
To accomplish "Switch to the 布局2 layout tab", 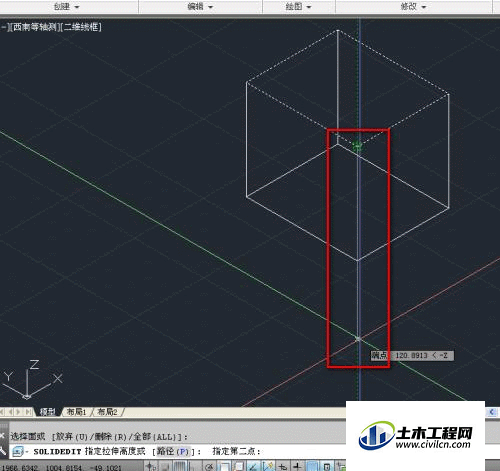I will pyautogui.click(x=107, y=412).
